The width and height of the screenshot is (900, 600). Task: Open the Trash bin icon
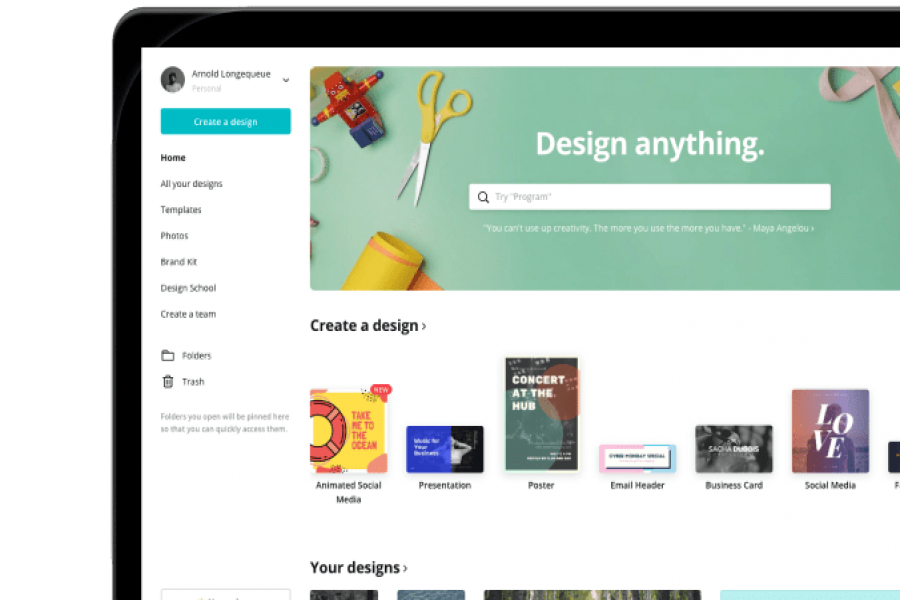coord(168,382)
